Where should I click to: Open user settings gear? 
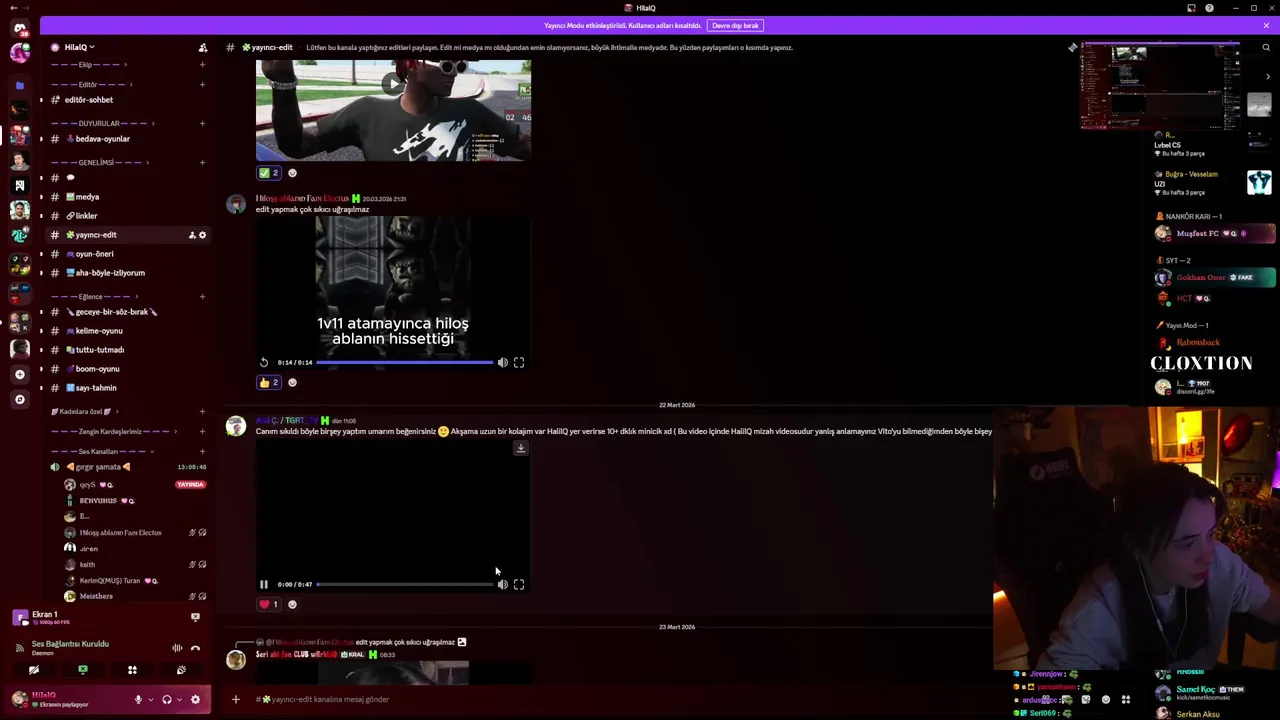(x=195, y=700)
